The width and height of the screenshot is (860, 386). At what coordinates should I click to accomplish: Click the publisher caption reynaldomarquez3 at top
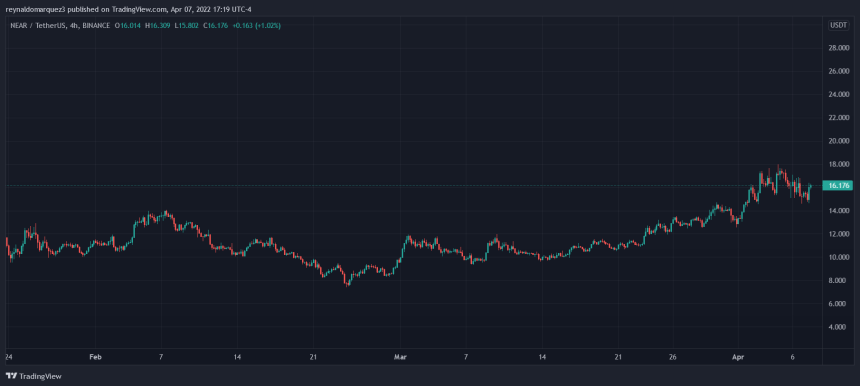[x=36, y=9]
